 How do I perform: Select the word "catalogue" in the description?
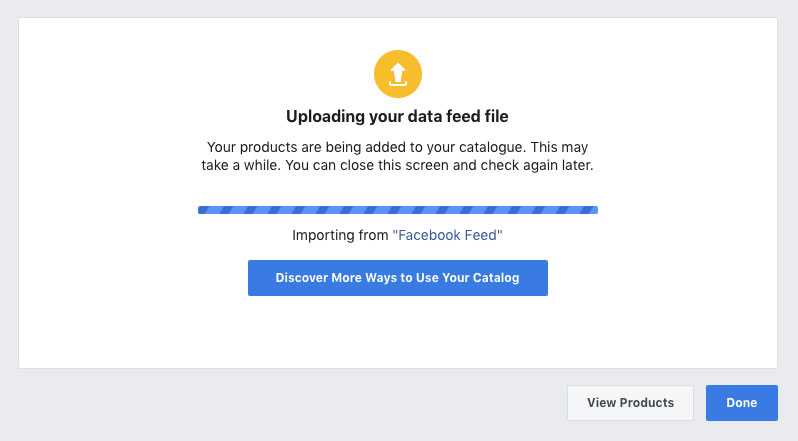491,148
